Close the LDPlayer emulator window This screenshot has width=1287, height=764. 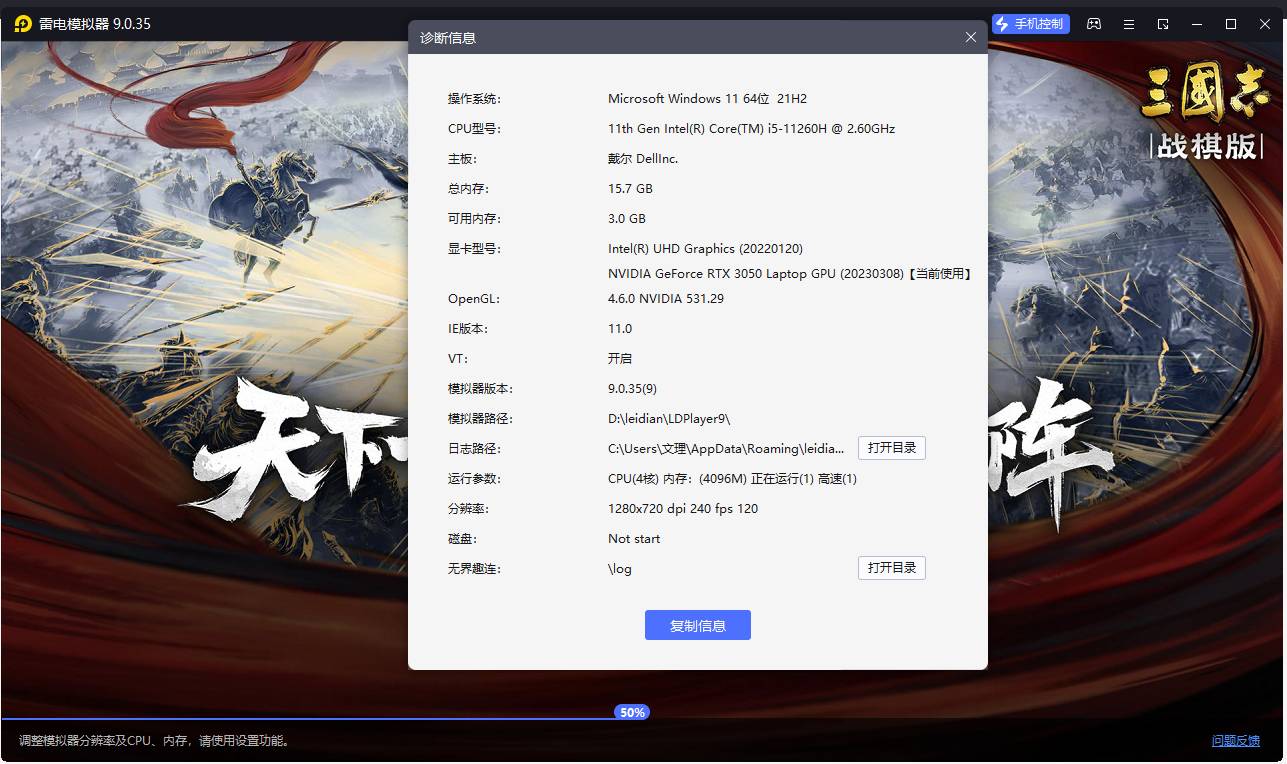tap(1265, 24)
